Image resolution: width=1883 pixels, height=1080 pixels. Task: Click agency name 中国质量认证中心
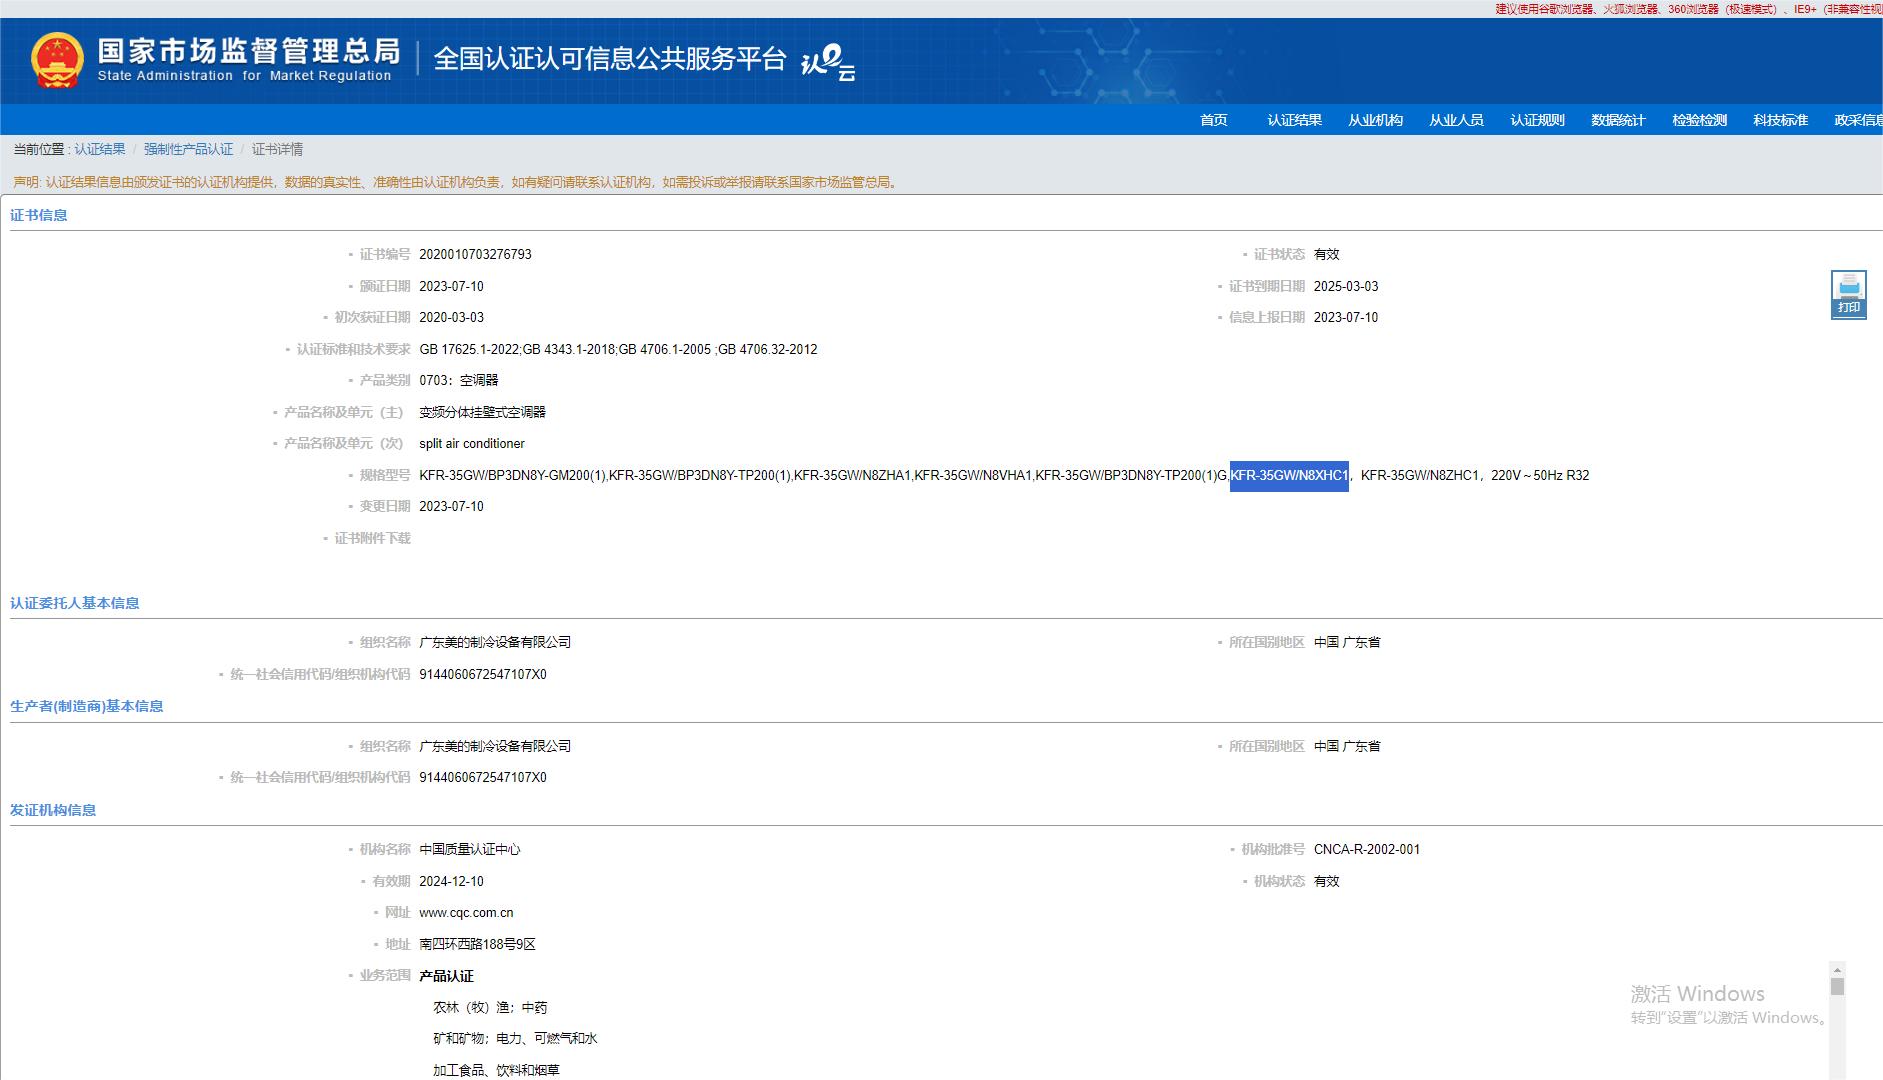click(x=470, y=849)
